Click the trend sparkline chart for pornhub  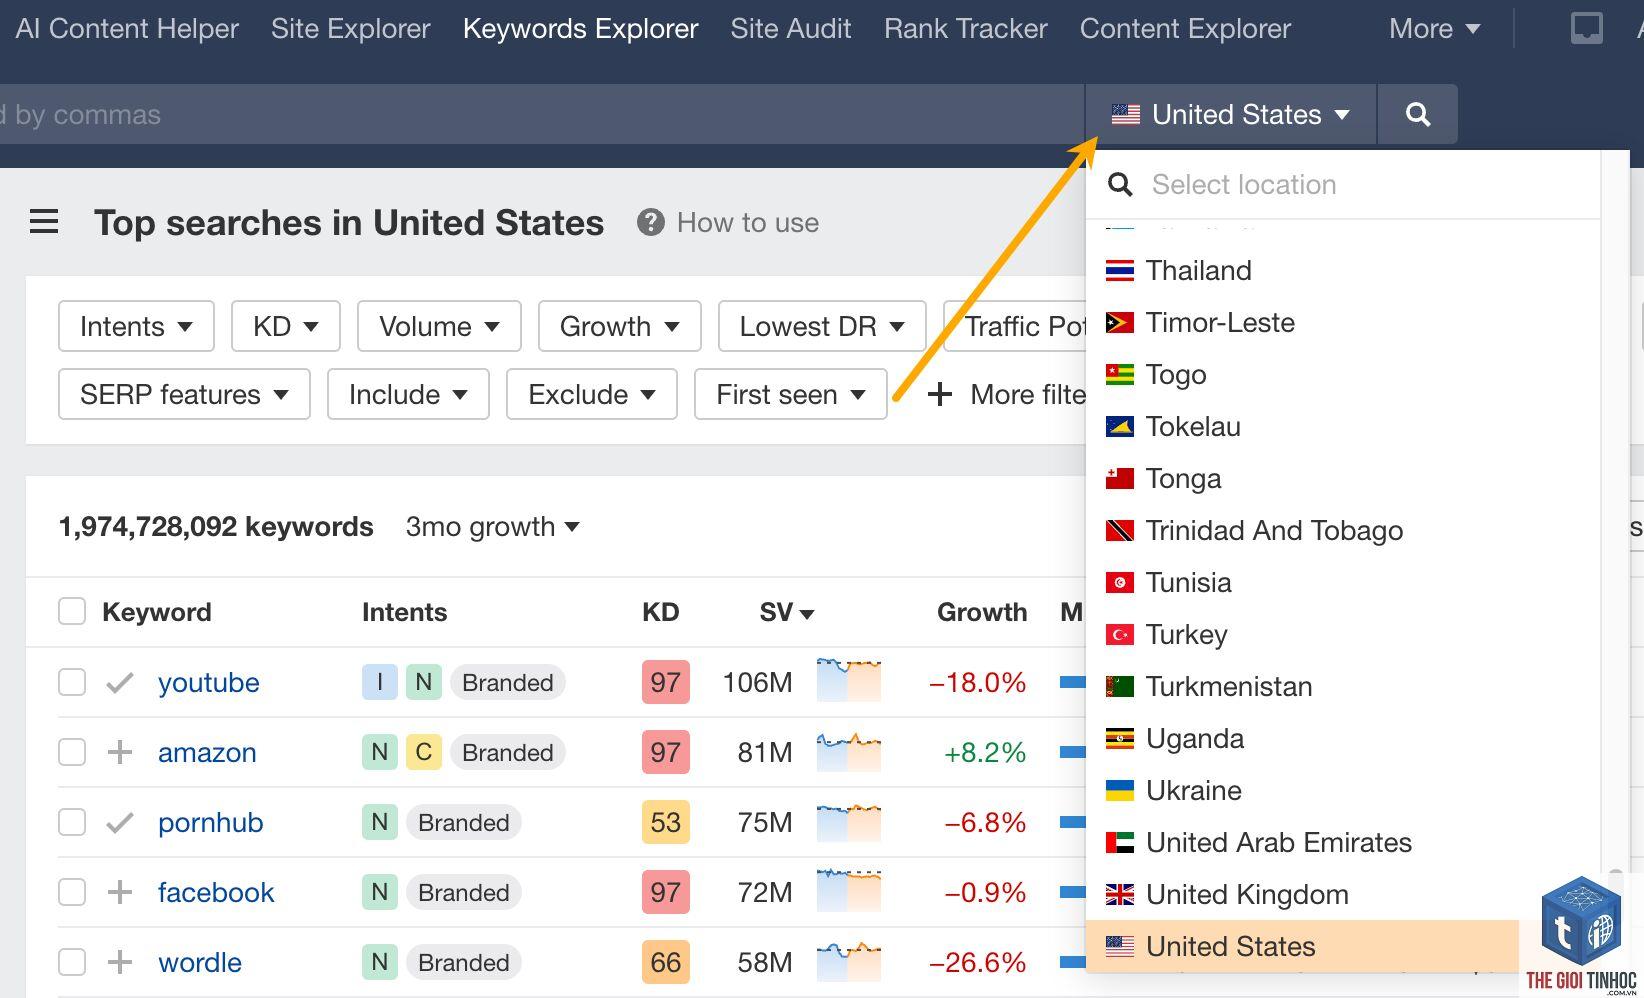[x=849, y=822]
